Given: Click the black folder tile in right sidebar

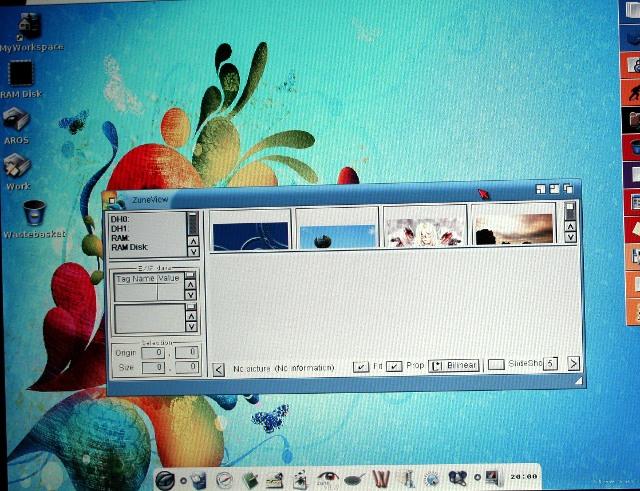Looking at the screenshot, I should point(632,119).
